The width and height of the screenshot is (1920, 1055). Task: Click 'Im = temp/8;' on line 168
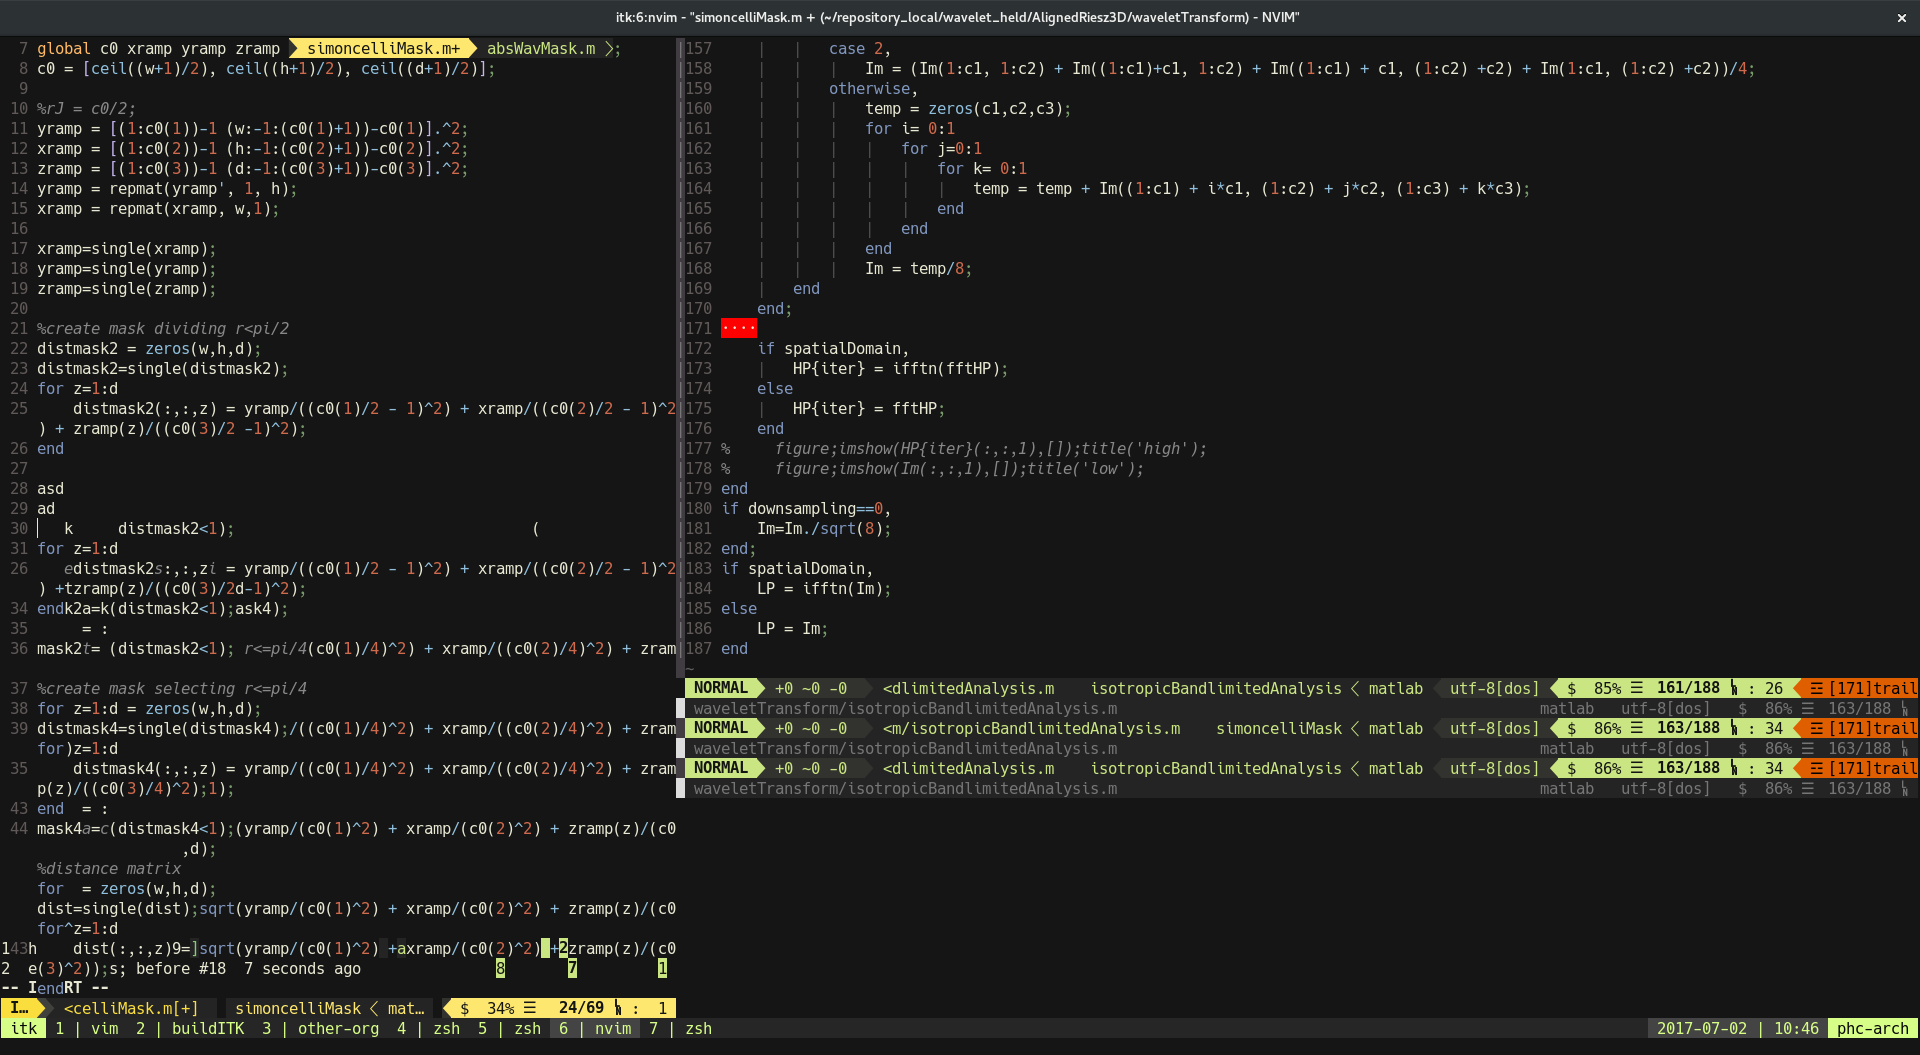[918, 268]
